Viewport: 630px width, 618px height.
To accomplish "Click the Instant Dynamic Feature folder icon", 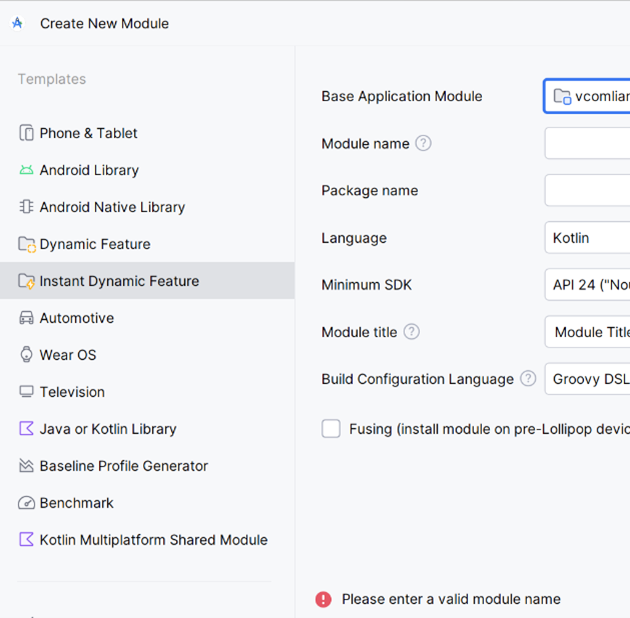I will pyautogui.click(x=27, y=281).
